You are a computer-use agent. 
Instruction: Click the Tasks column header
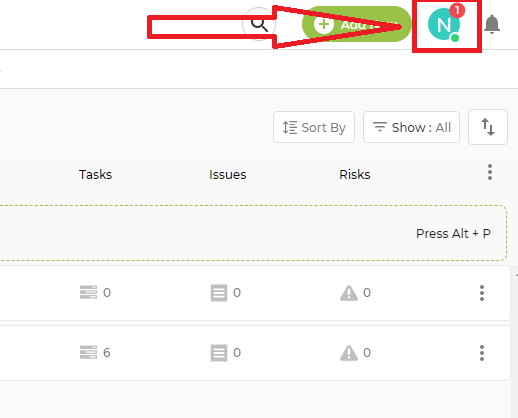pos(95,175)
